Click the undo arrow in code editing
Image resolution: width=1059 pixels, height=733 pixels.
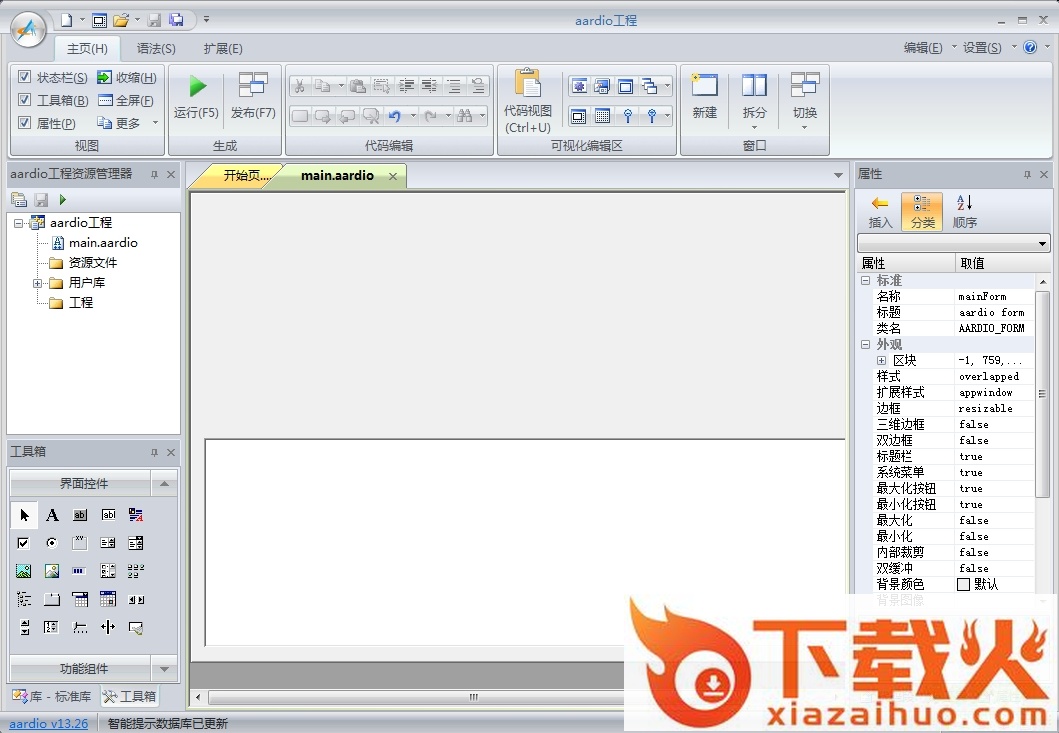click(x=394, y=116)
